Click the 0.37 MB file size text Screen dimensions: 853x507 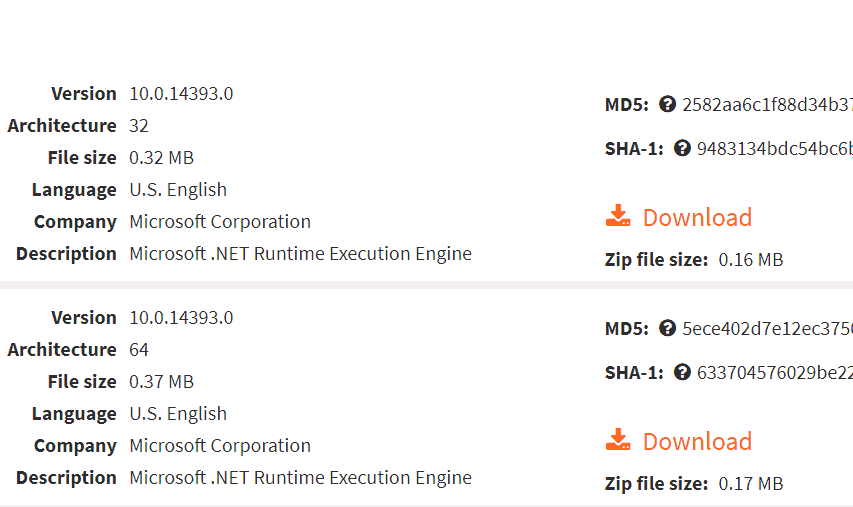pyautogui.click(x=161, y=382)
